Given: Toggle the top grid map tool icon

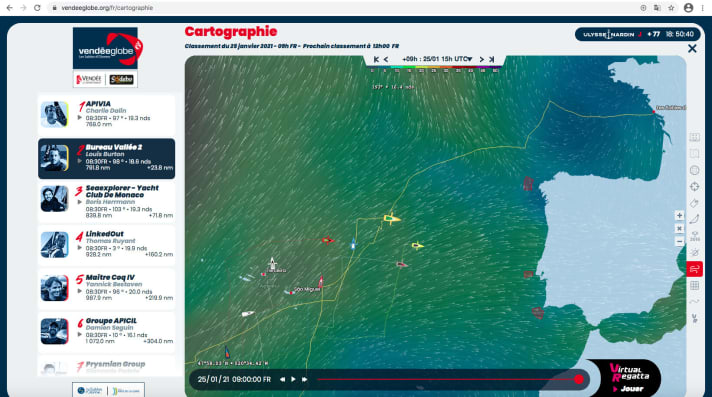Looking at the screenshot, I should point(694,137).
